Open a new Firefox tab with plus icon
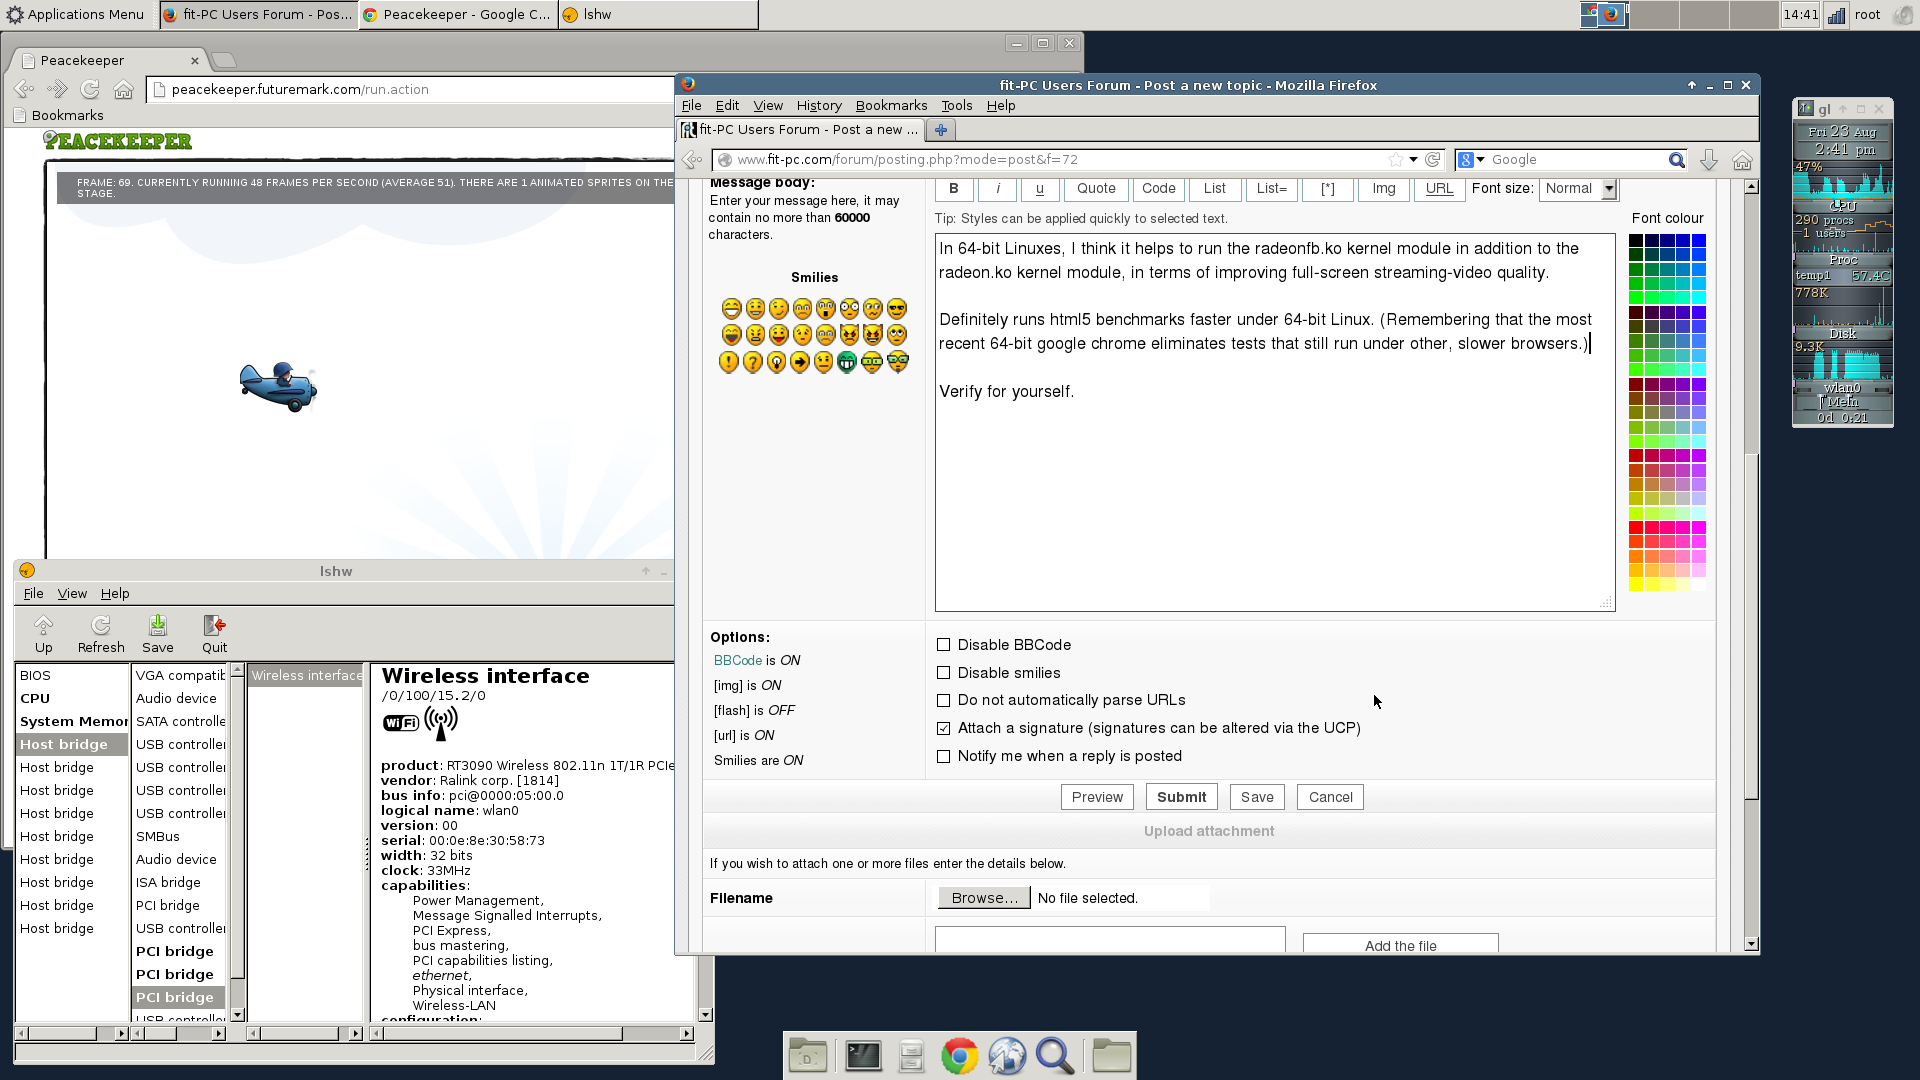1920x1080 pixels. tap(940, 130)
